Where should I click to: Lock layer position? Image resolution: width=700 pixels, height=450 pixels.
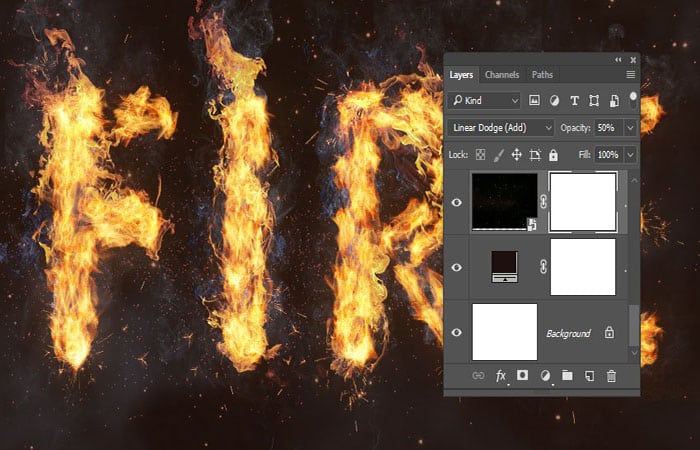click(517, 155)
